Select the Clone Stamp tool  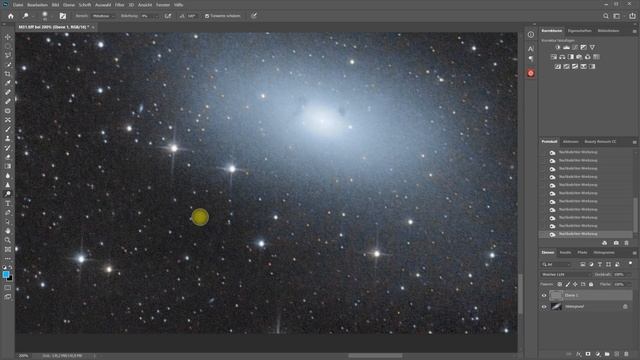point(8,139)
